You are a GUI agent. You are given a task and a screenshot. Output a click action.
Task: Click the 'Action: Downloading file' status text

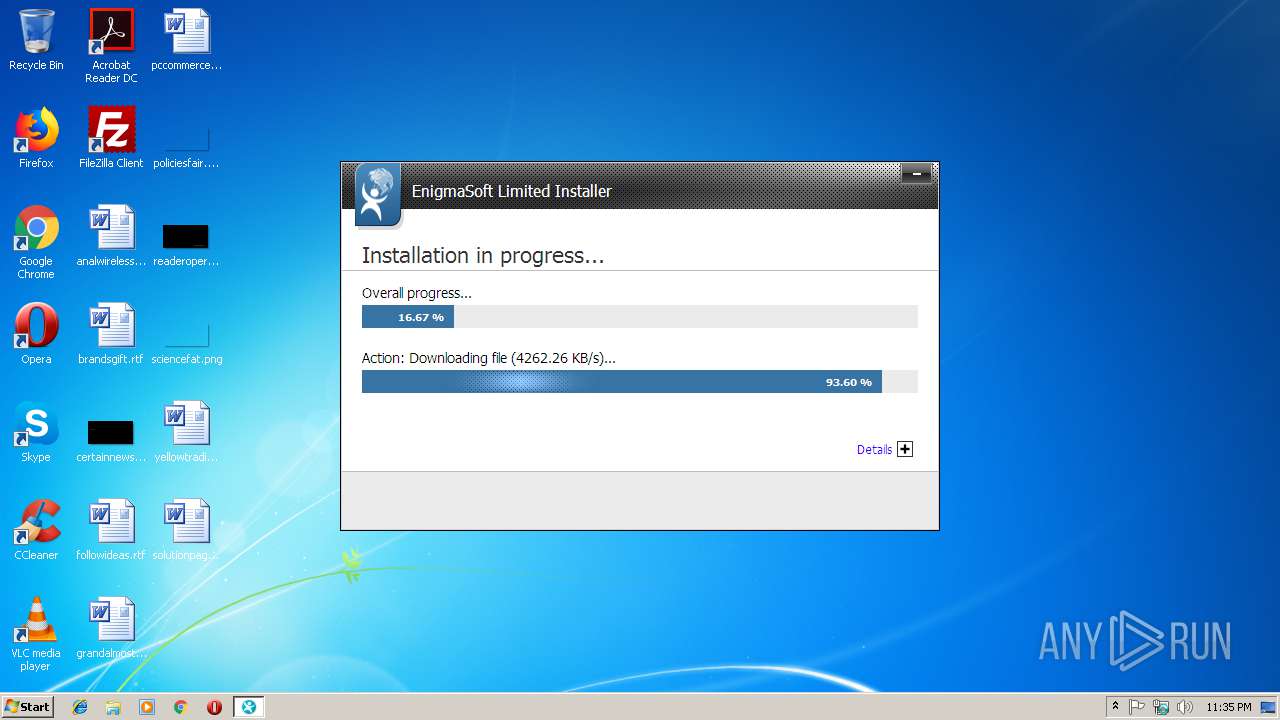[x=489, y=358]
